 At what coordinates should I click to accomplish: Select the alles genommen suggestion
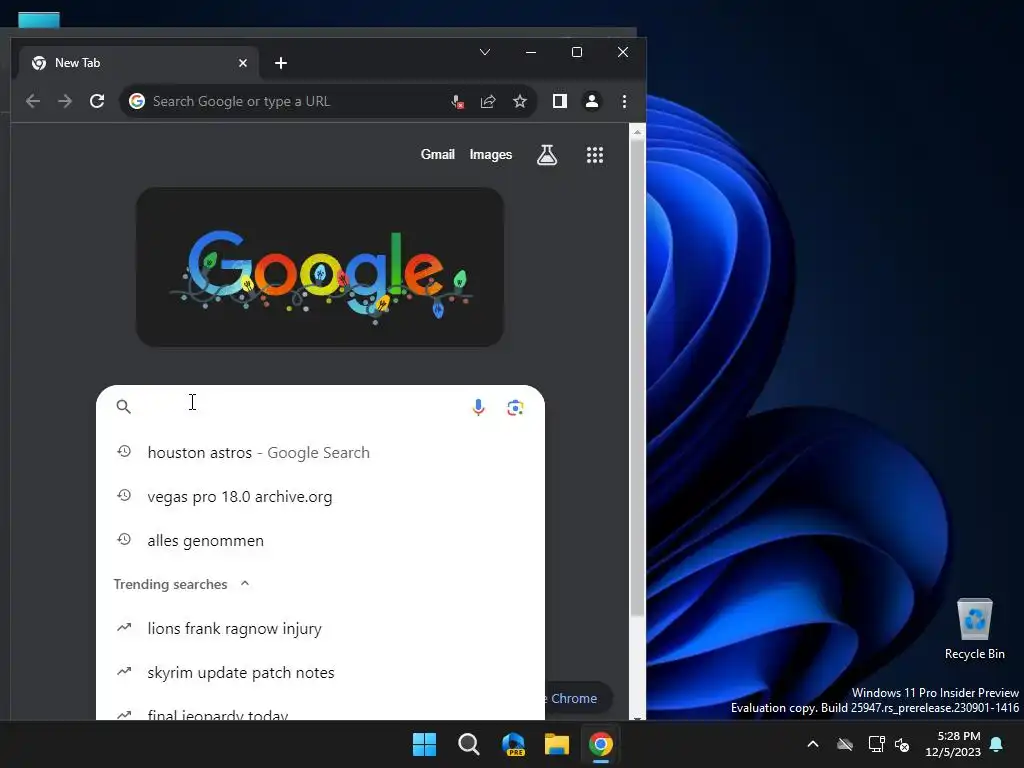(x=320, y=541)
